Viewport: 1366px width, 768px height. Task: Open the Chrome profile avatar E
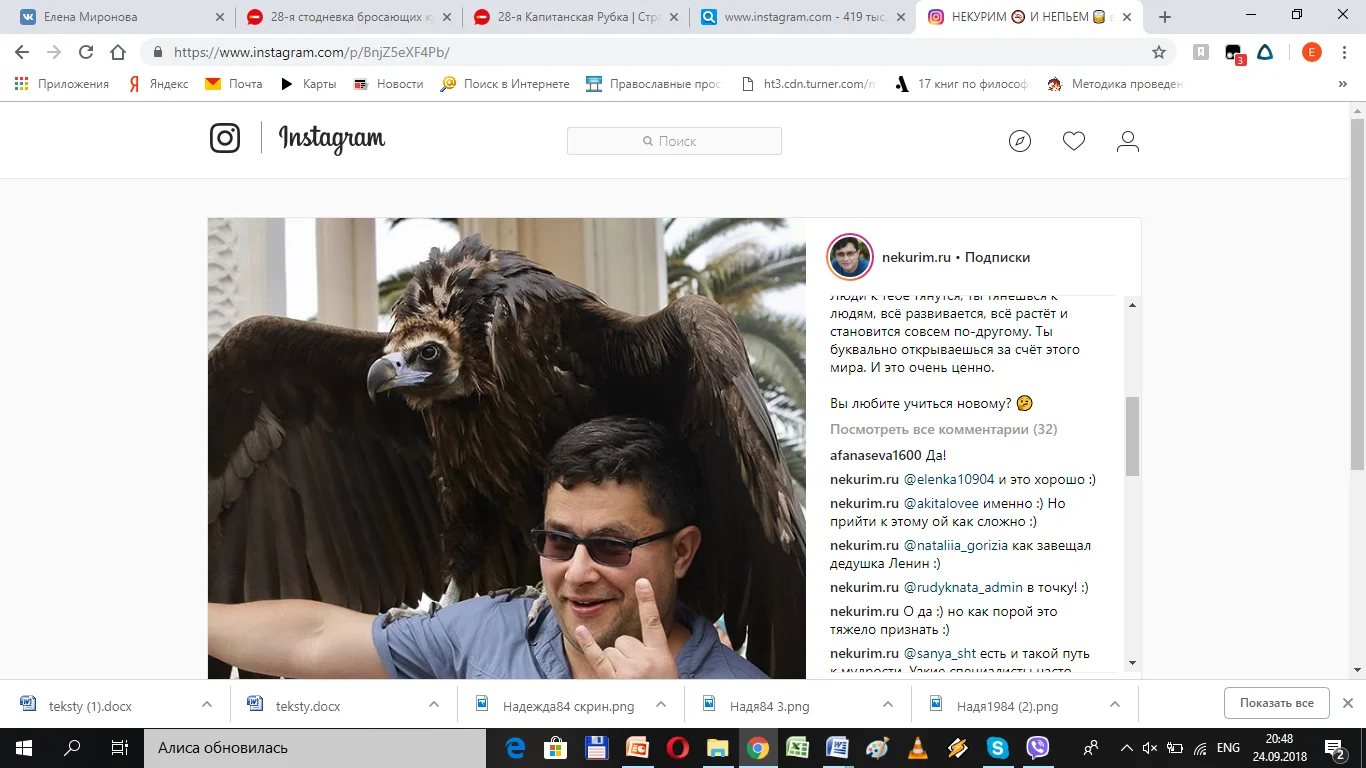coord(1311,53)
